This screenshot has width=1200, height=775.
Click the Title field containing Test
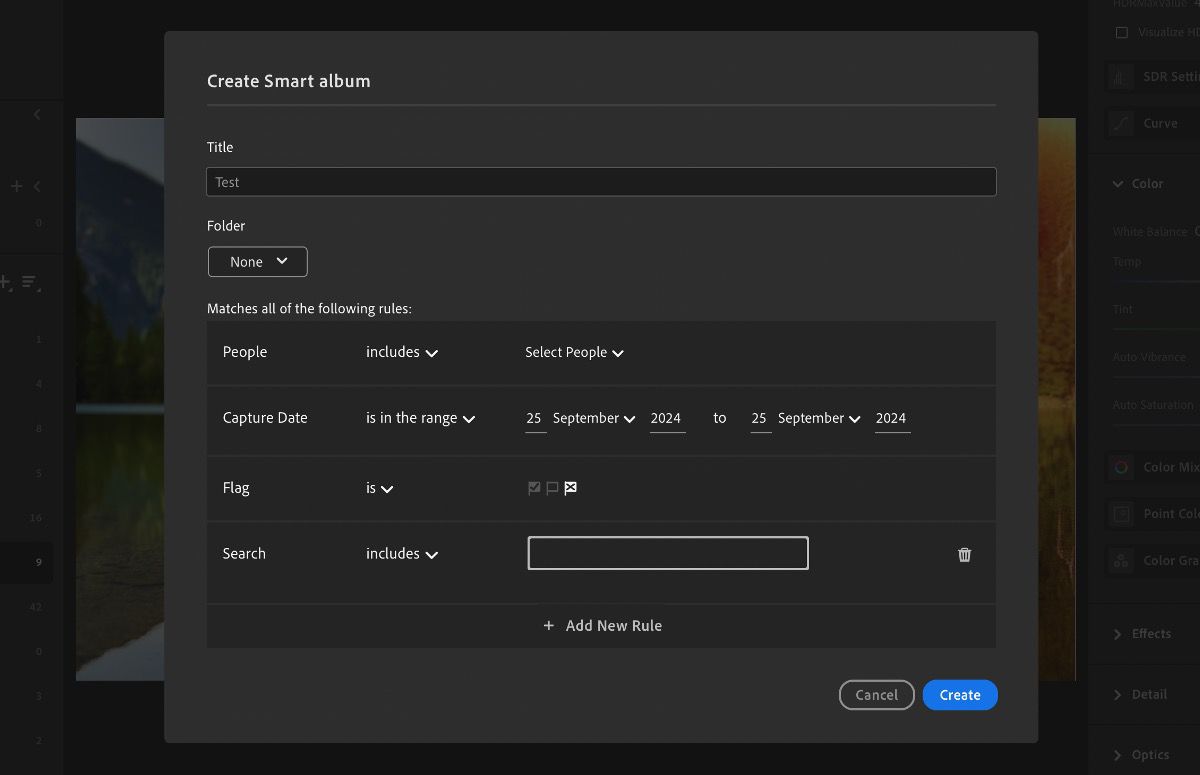pyautogui.click(x=601, y=181)
